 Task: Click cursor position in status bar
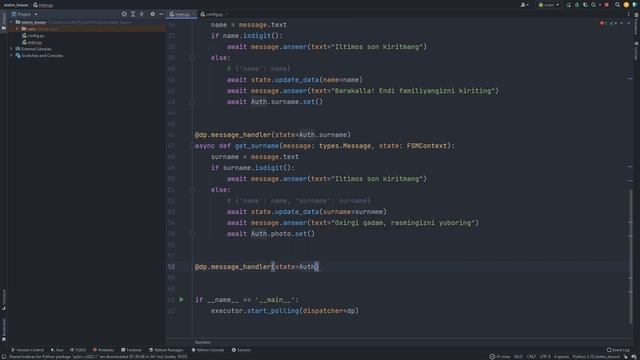click(x=518, y=357)
